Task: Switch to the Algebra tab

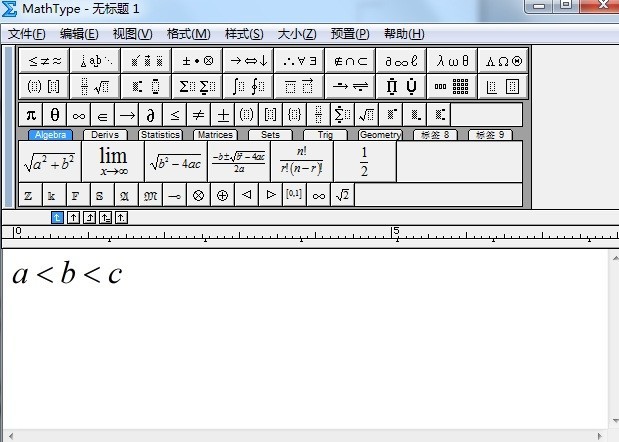Action: (x=50, y=135)
